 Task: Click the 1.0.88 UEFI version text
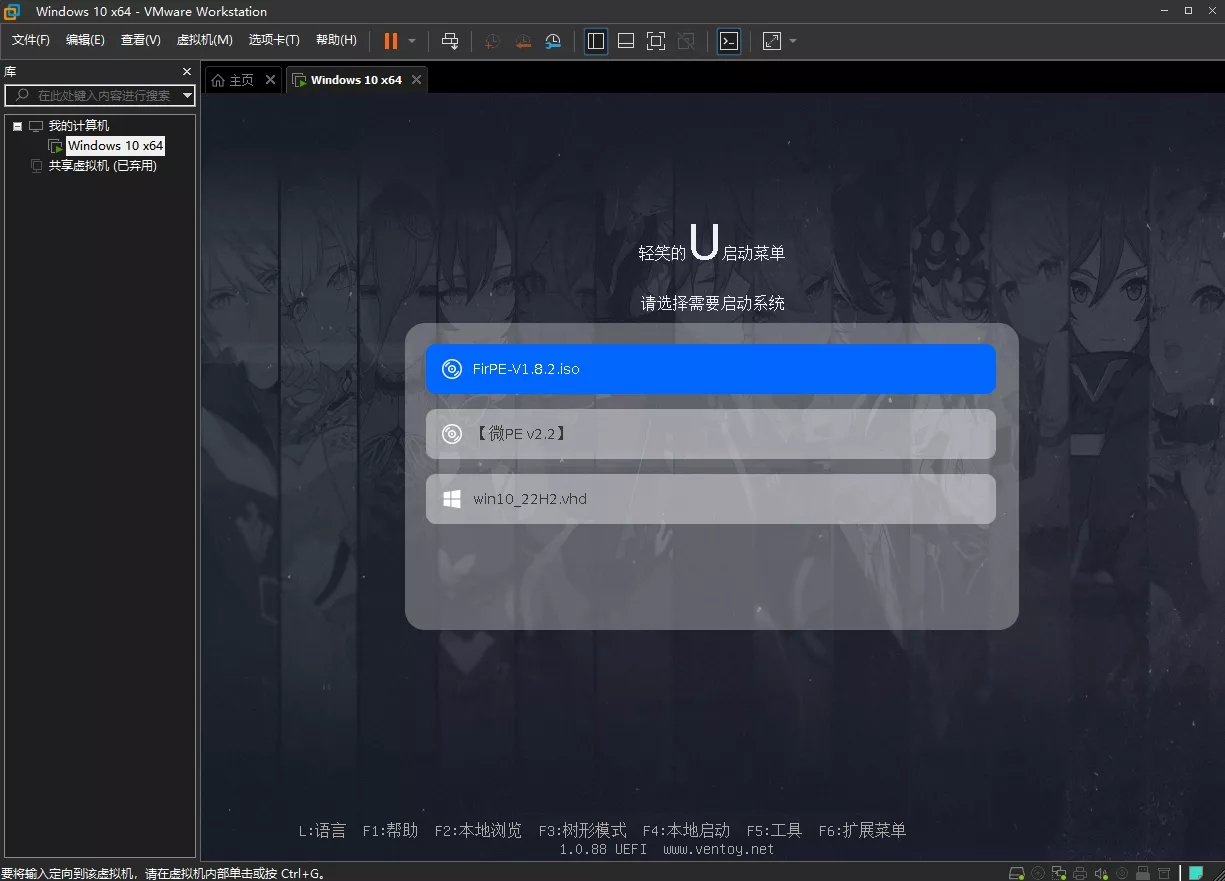pos(603,849)
